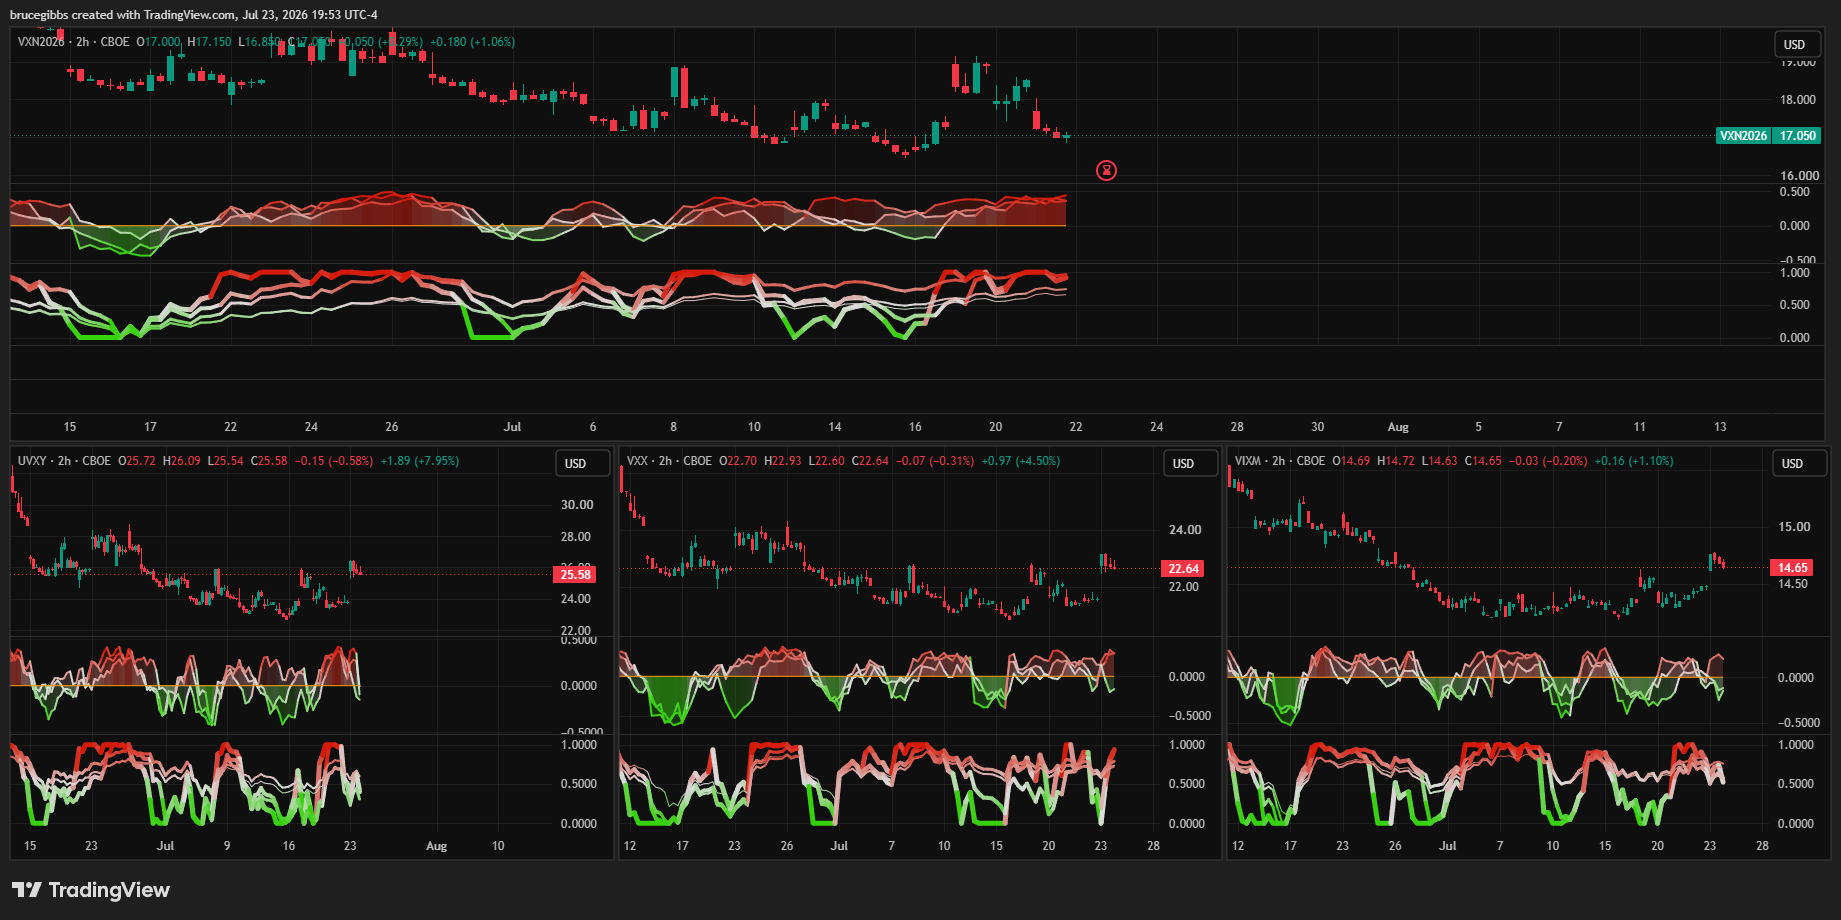Click the +0.16 (+1.10%) VIXM change value
Viewport: 1841px width, 920px height.
click(1634, 461)
